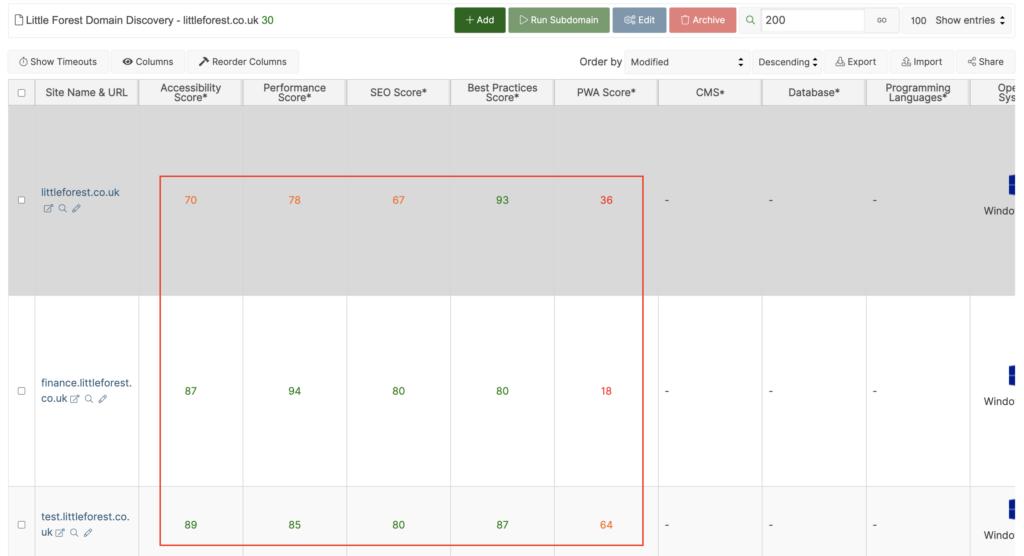This screenshot has width=1024, height=556.
Task: Tick checkbox for littleforest.co.uk row
Action: 22,200
